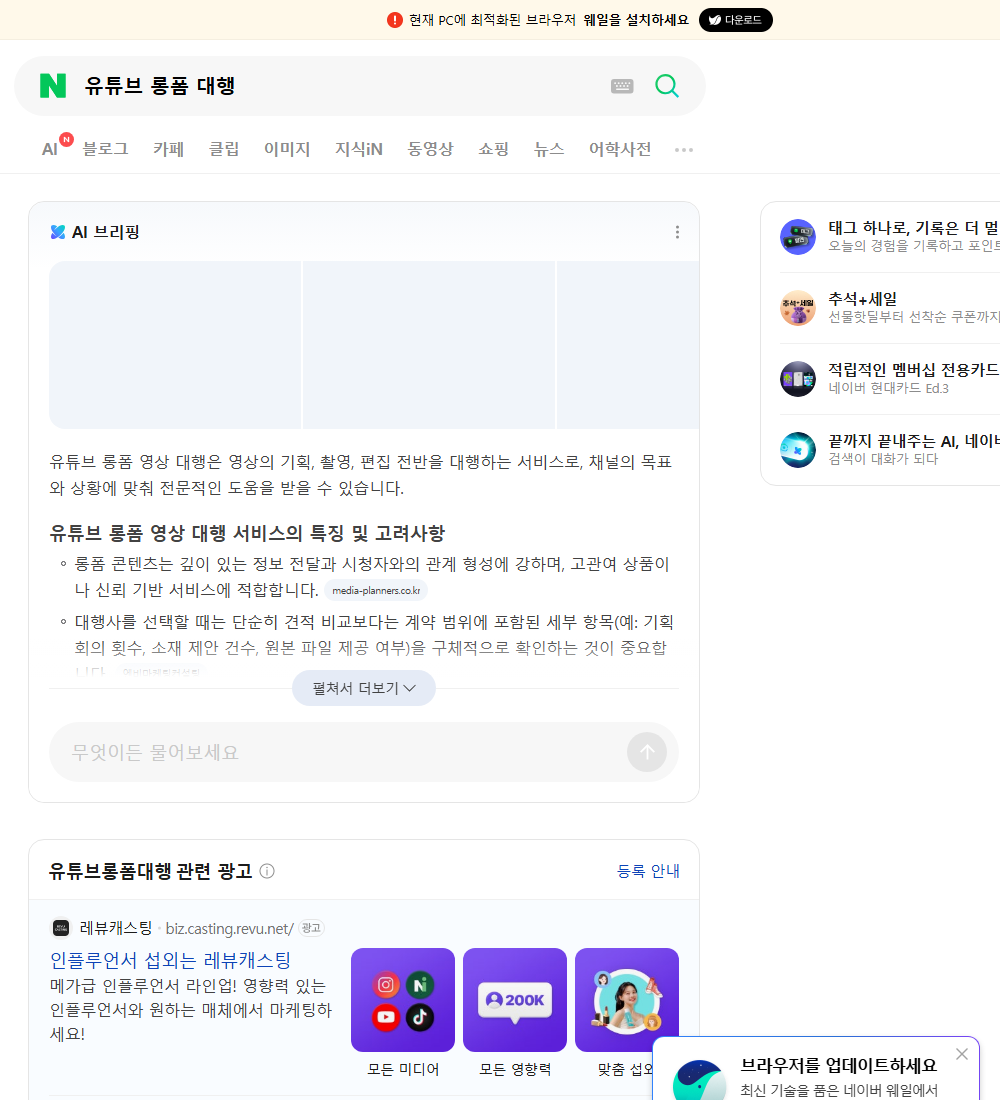Click 검색이 대화가 되다 subtitle text
Screen dimensions: 1000x1100
coord(883,459)
